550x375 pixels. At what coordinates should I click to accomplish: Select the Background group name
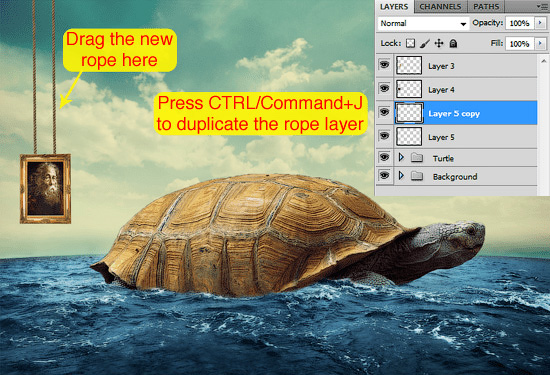tap(455, 177)
